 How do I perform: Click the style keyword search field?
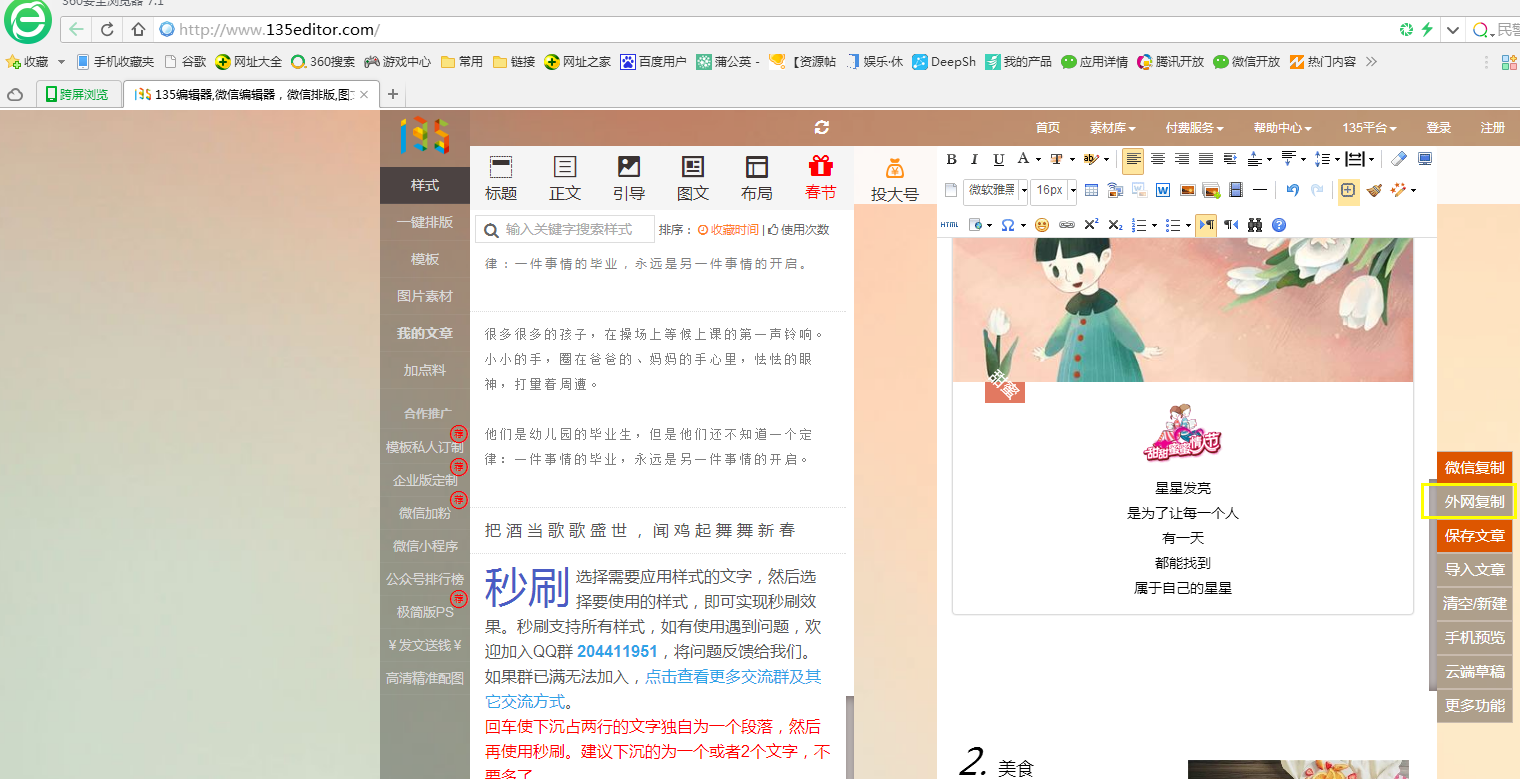tap(565, 229)
